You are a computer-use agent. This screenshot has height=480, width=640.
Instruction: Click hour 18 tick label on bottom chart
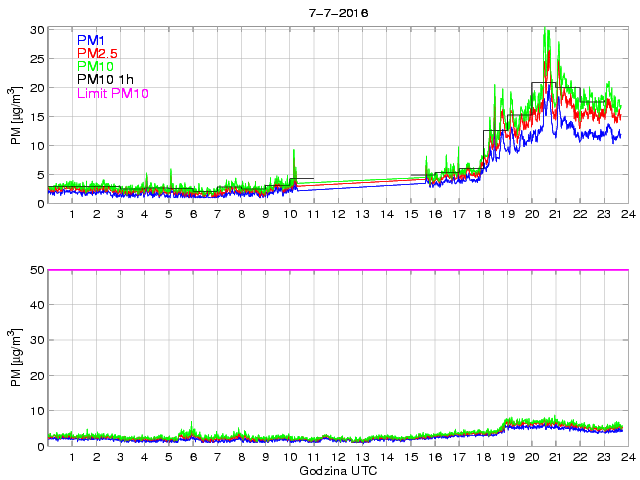coord(483,457)
